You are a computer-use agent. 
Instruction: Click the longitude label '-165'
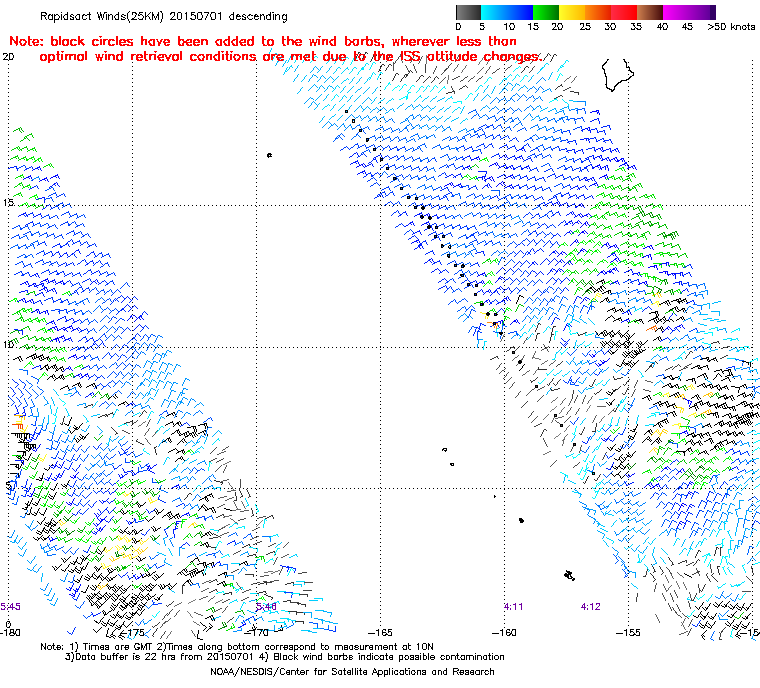tap(380, 633)
